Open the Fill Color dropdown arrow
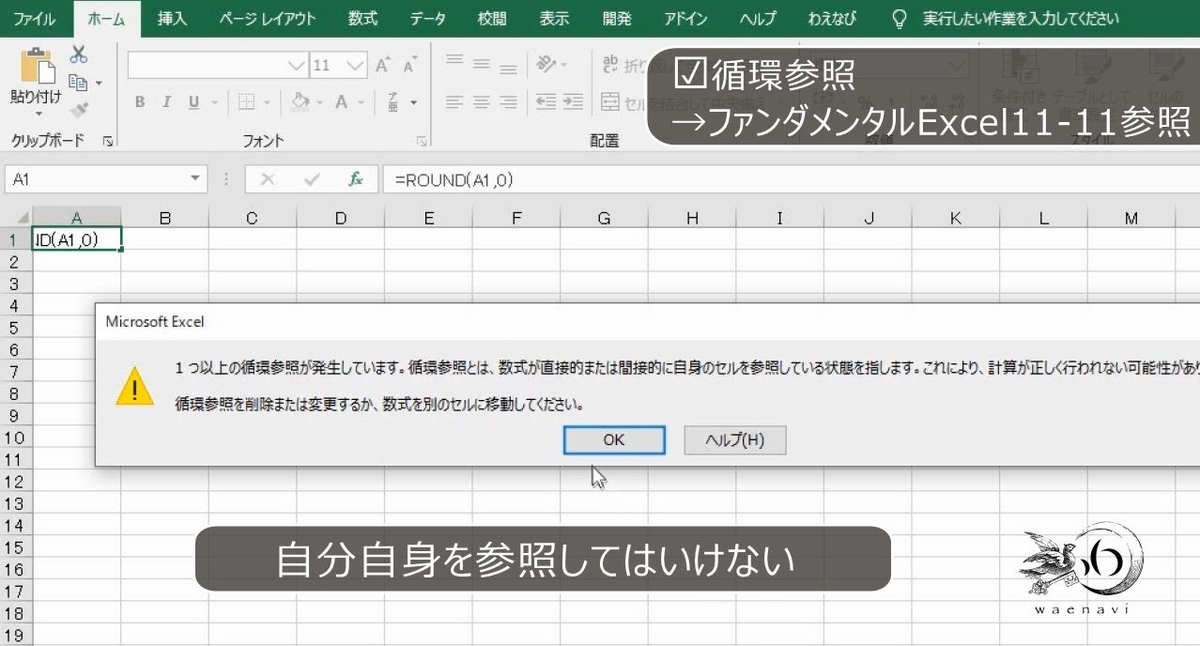Viewport: 1200px width, 646px height. (319, 102)
